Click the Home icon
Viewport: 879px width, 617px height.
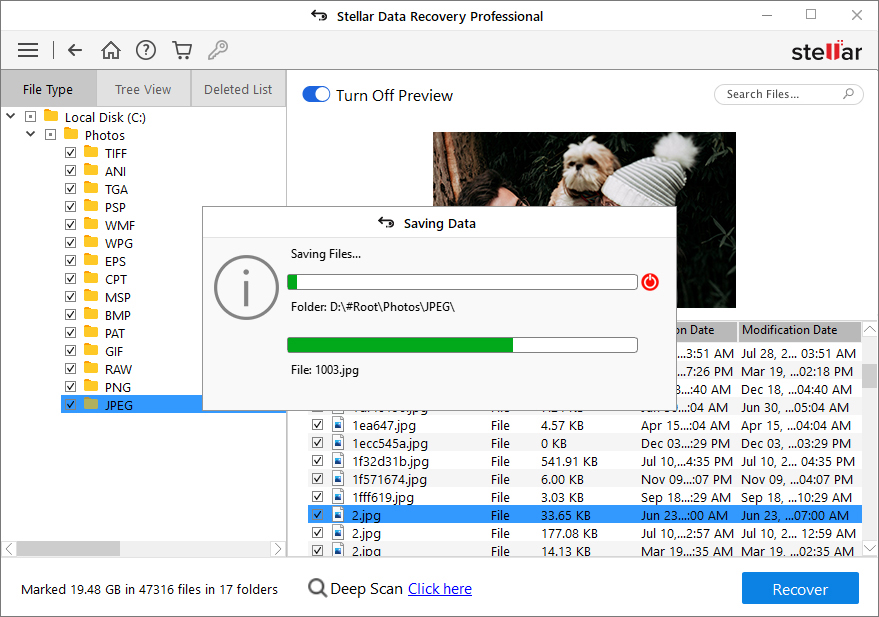click(x=111, y=50)
